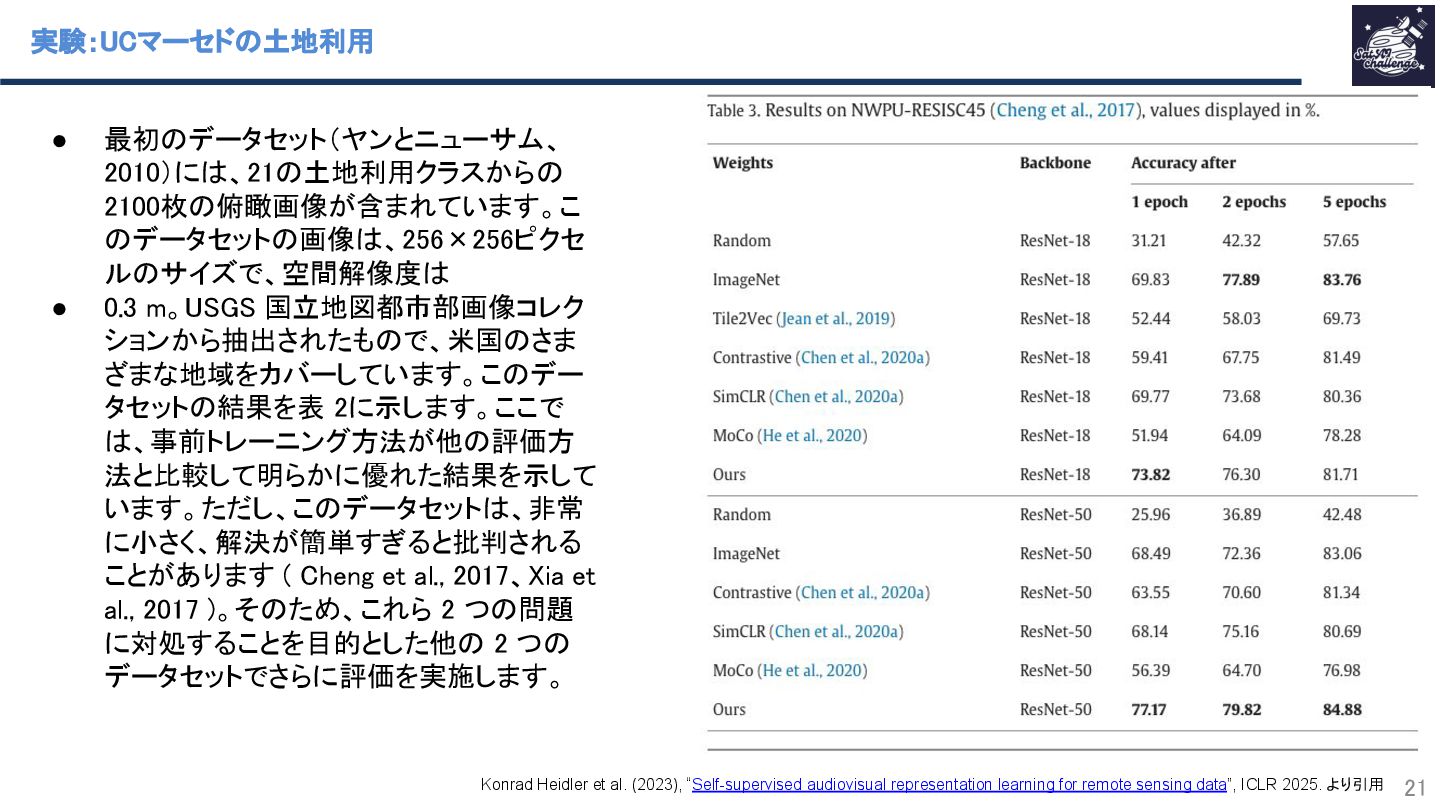Click the value 63.55
This screenshot has width=1440, height=810.
pos(1150,593)
